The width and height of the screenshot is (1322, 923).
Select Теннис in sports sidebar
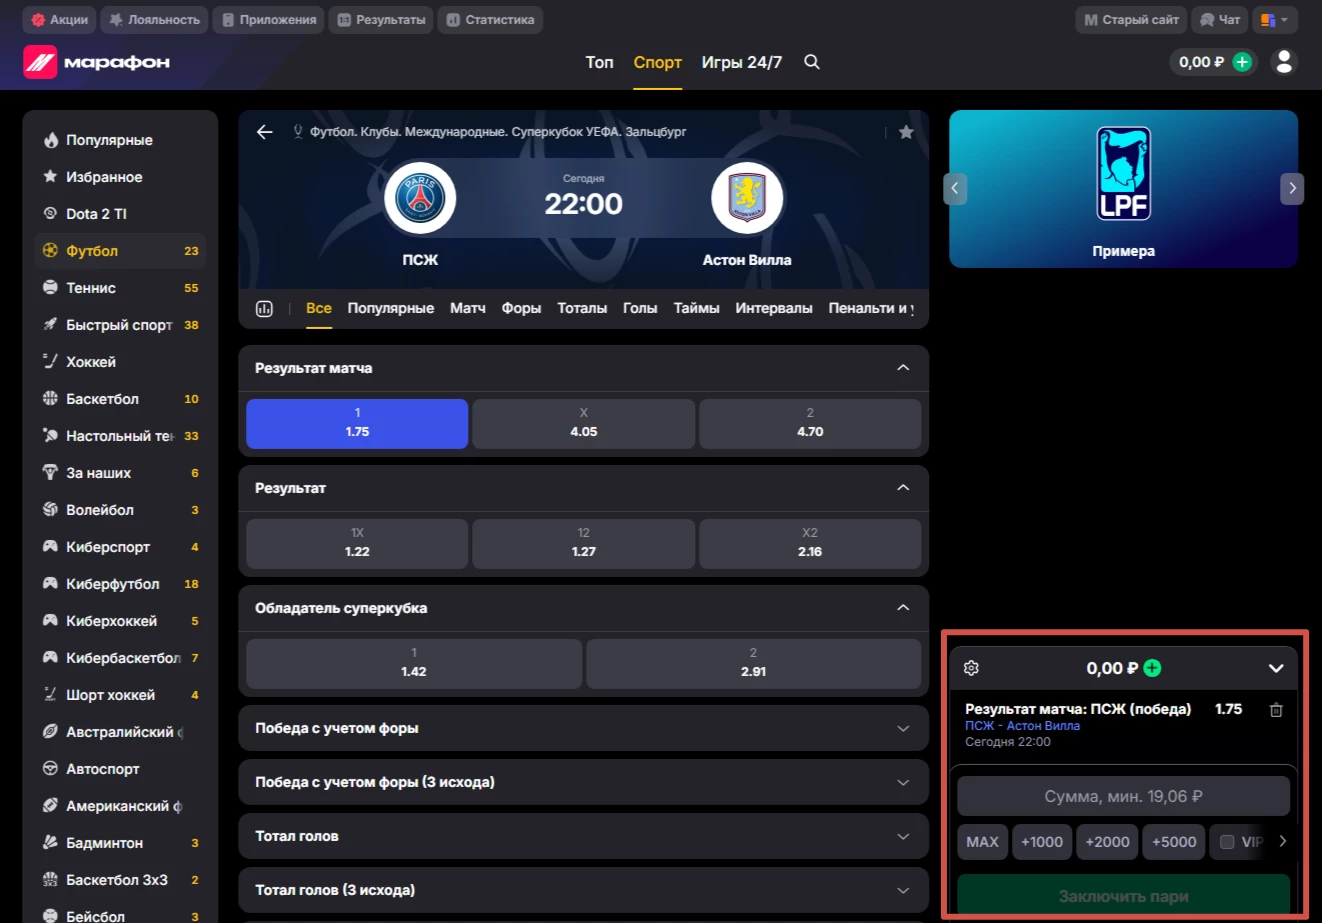click(120, 288)
